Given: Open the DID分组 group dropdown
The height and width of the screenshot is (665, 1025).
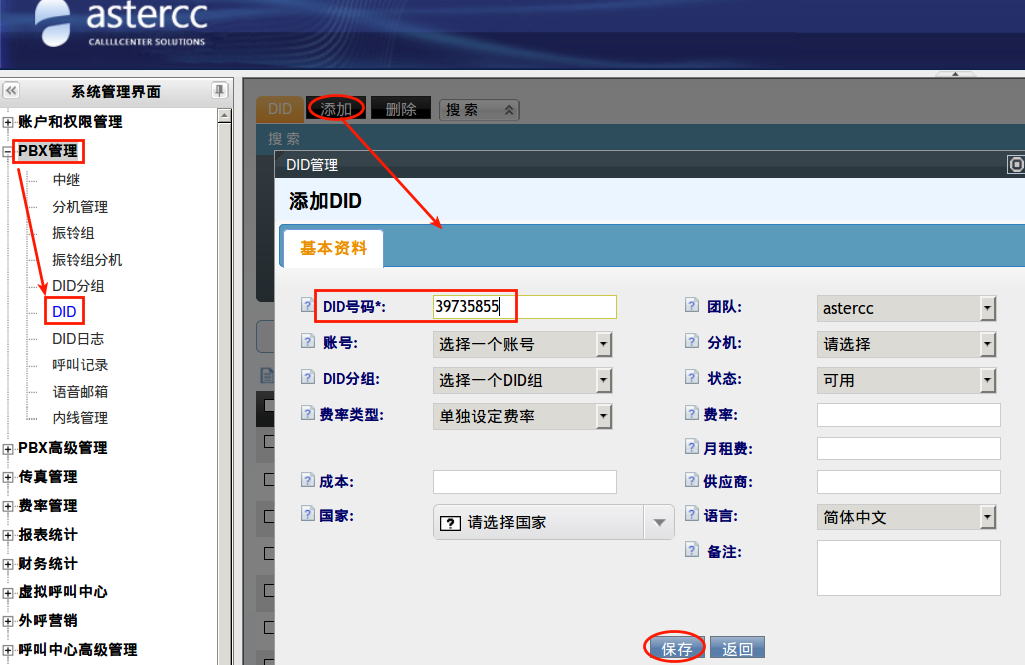Looking at the screenshot, I should [x=521, y=380].
